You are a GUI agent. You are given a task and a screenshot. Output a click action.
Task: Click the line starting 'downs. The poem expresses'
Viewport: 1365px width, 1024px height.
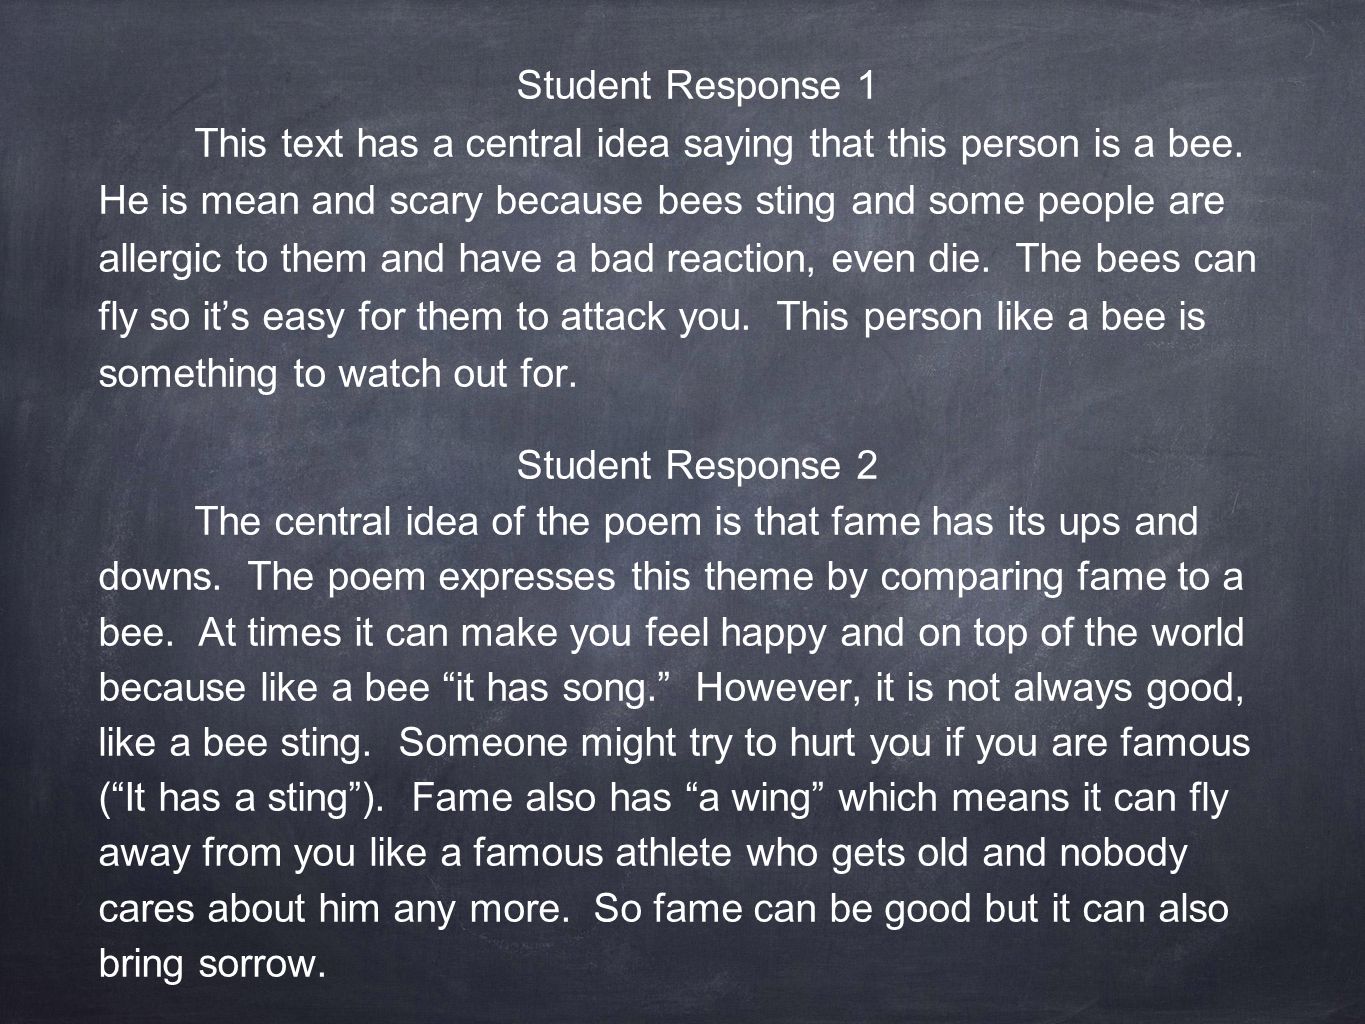(671, 580)
